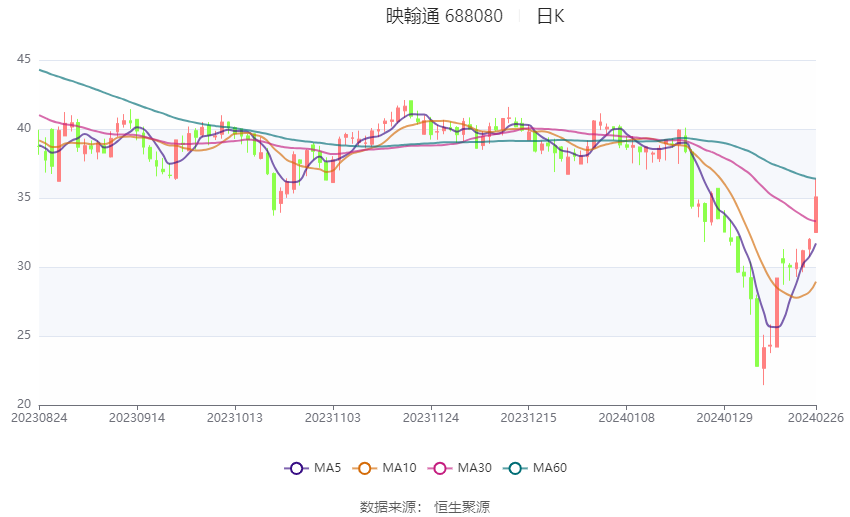Click the last red candlestick at 20240226
This screenshot has width=850, height=517.
coord(816,214)
